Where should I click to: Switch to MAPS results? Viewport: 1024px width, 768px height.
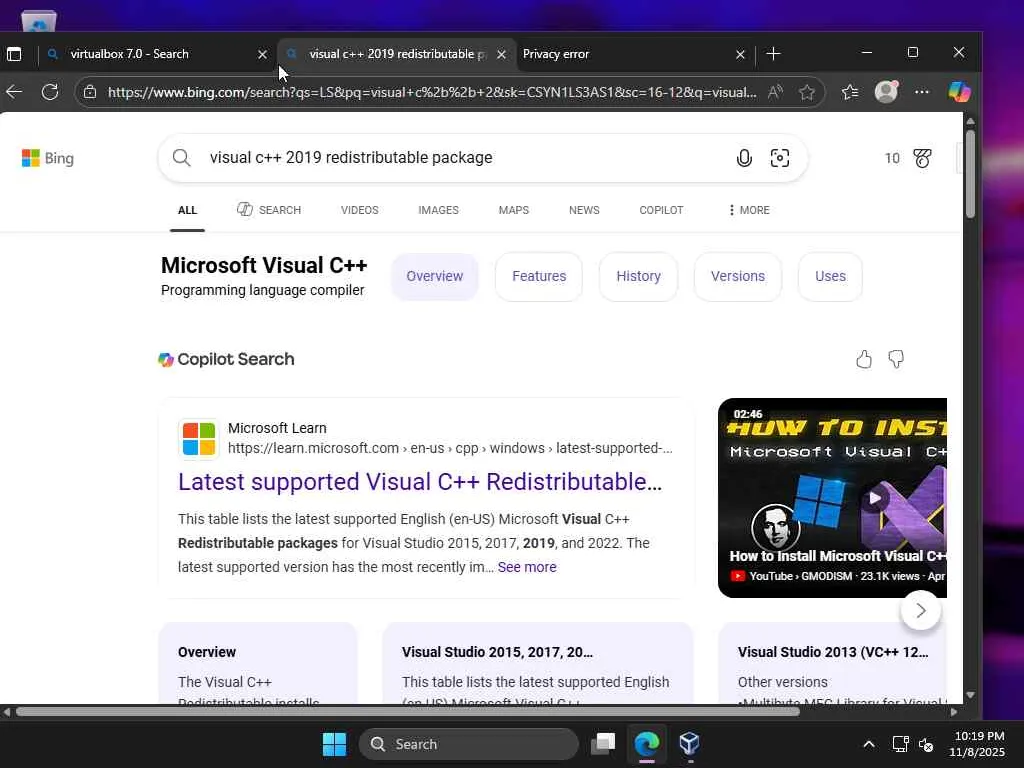pyautogui.click(x=513, y=210)
